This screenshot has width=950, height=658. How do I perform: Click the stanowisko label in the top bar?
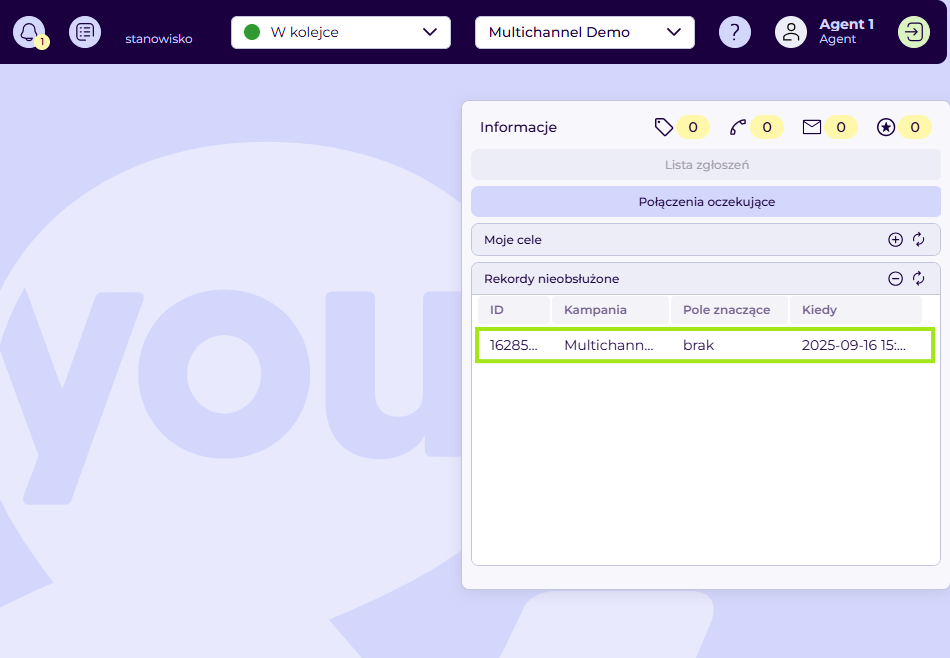[159, 39]
